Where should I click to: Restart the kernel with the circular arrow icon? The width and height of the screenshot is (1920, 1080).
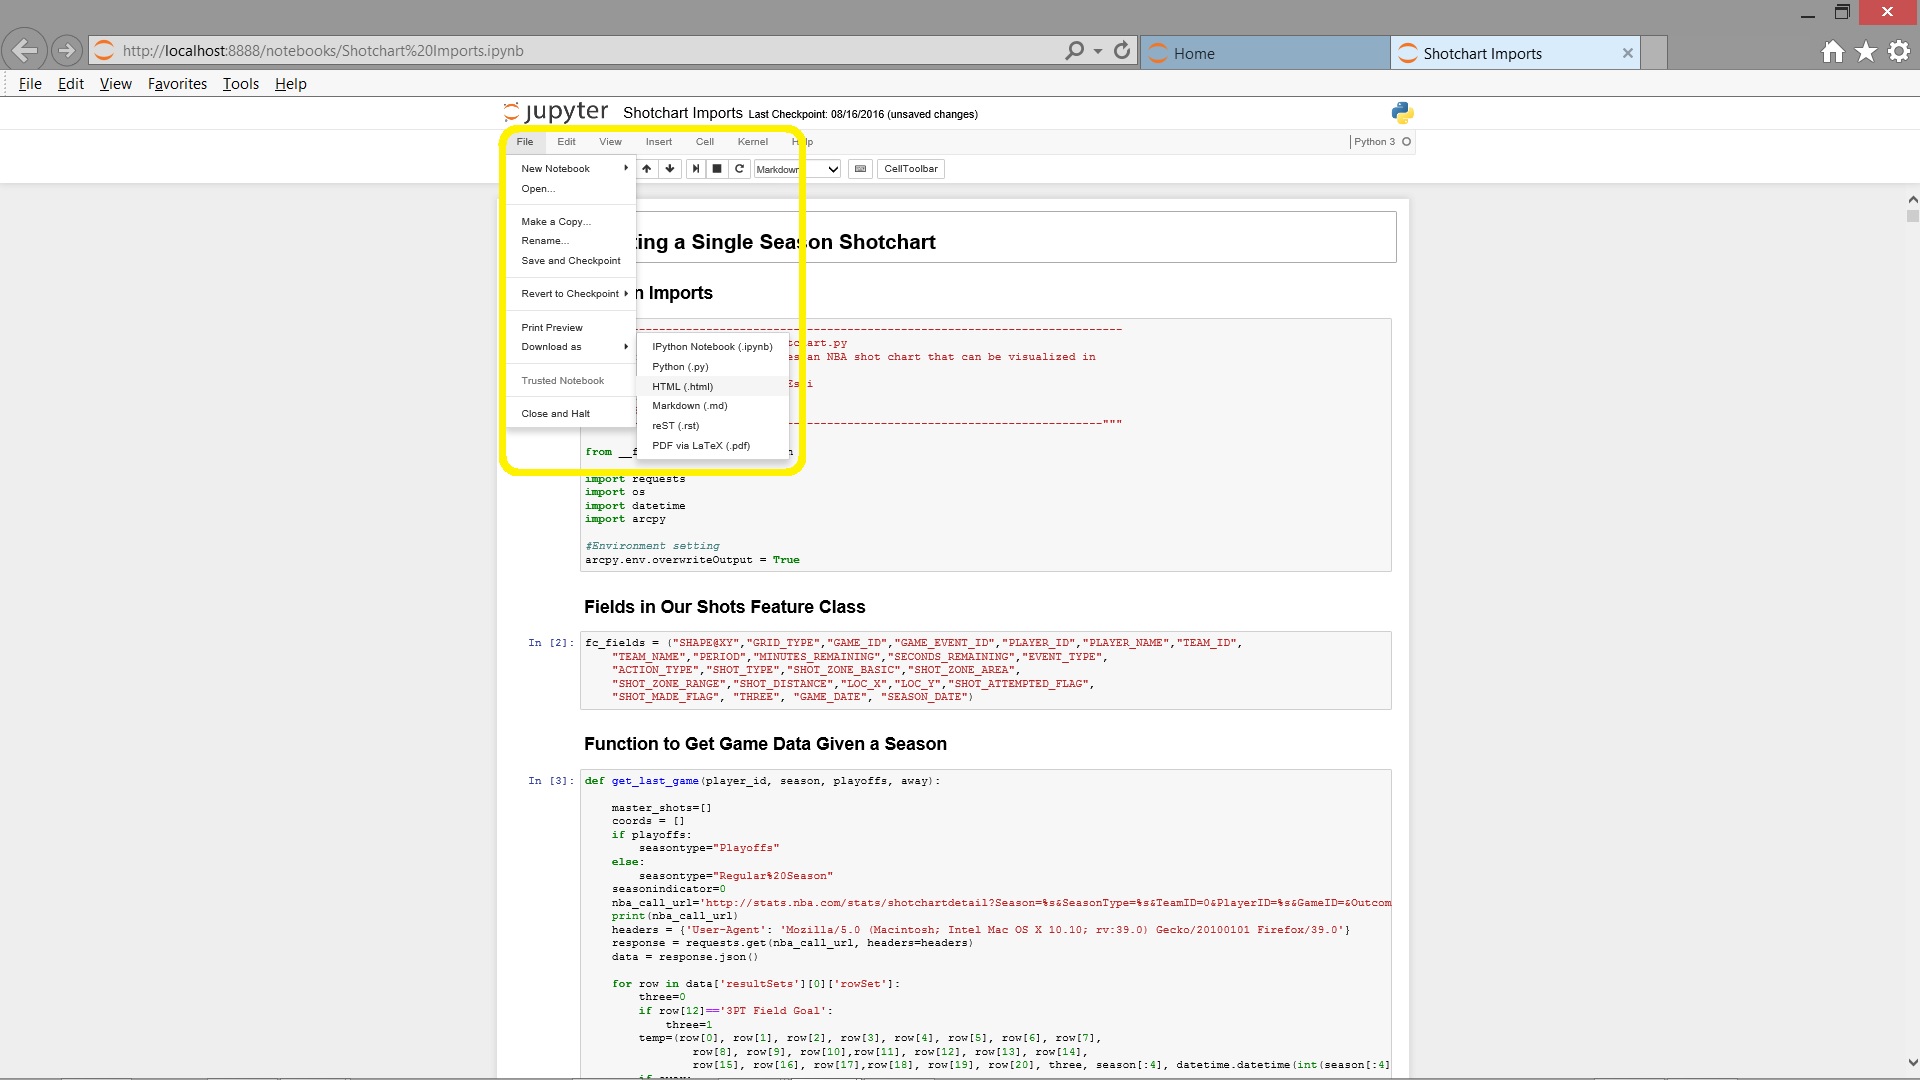739,169
